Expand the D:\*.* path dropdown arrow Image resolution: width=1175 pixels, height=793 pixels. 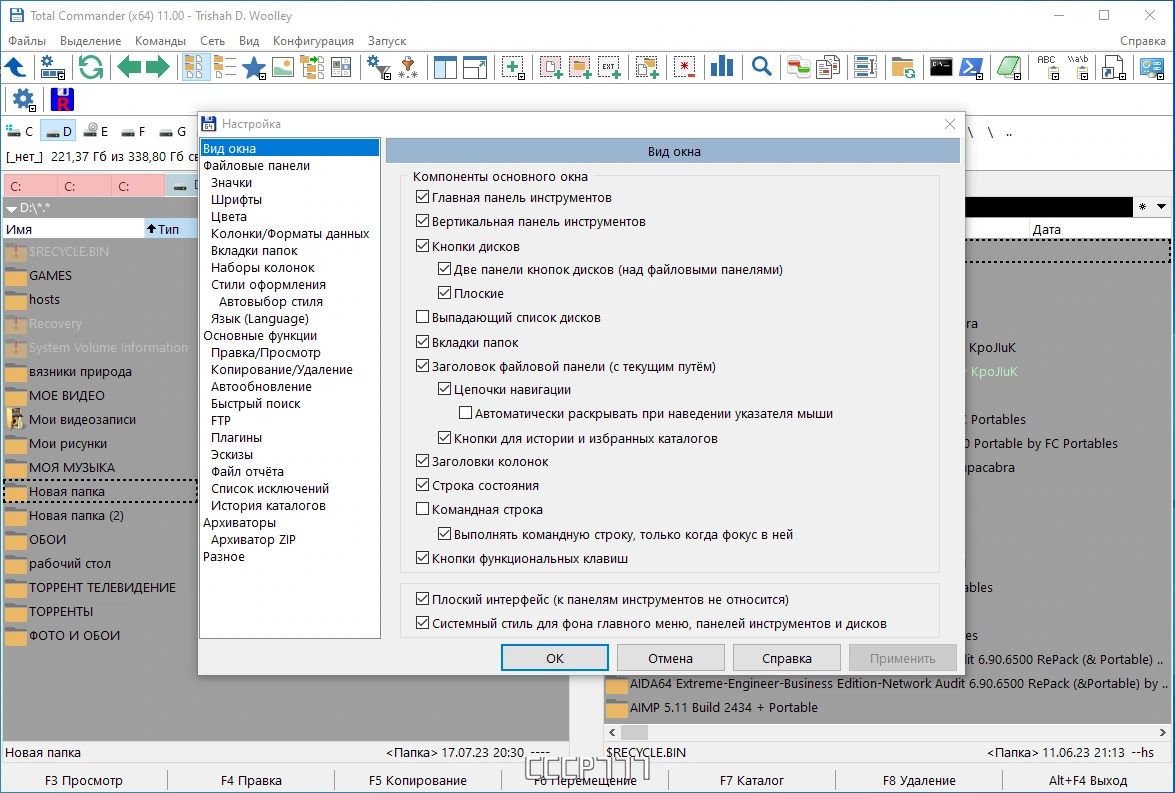[11, 208]
